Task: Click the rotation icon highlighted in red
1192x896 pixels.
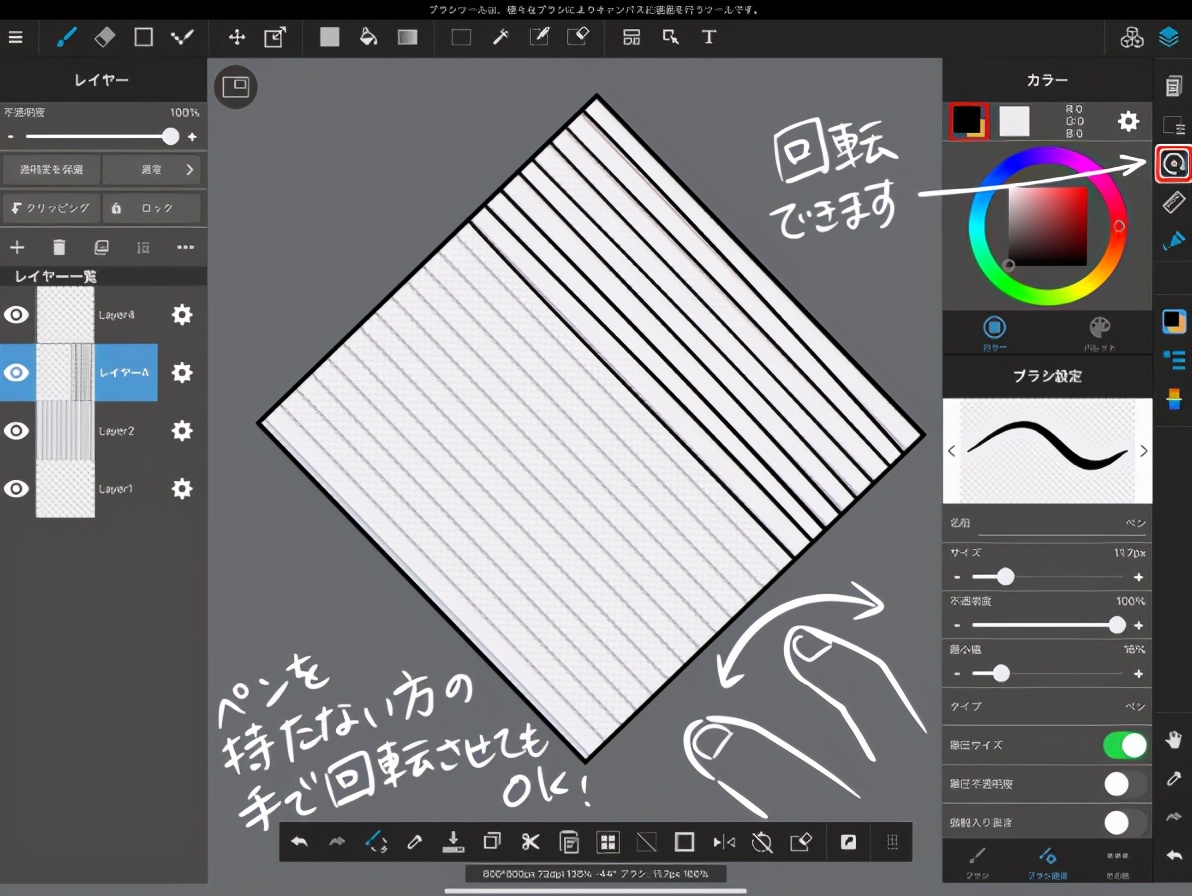Action: 1173,163
